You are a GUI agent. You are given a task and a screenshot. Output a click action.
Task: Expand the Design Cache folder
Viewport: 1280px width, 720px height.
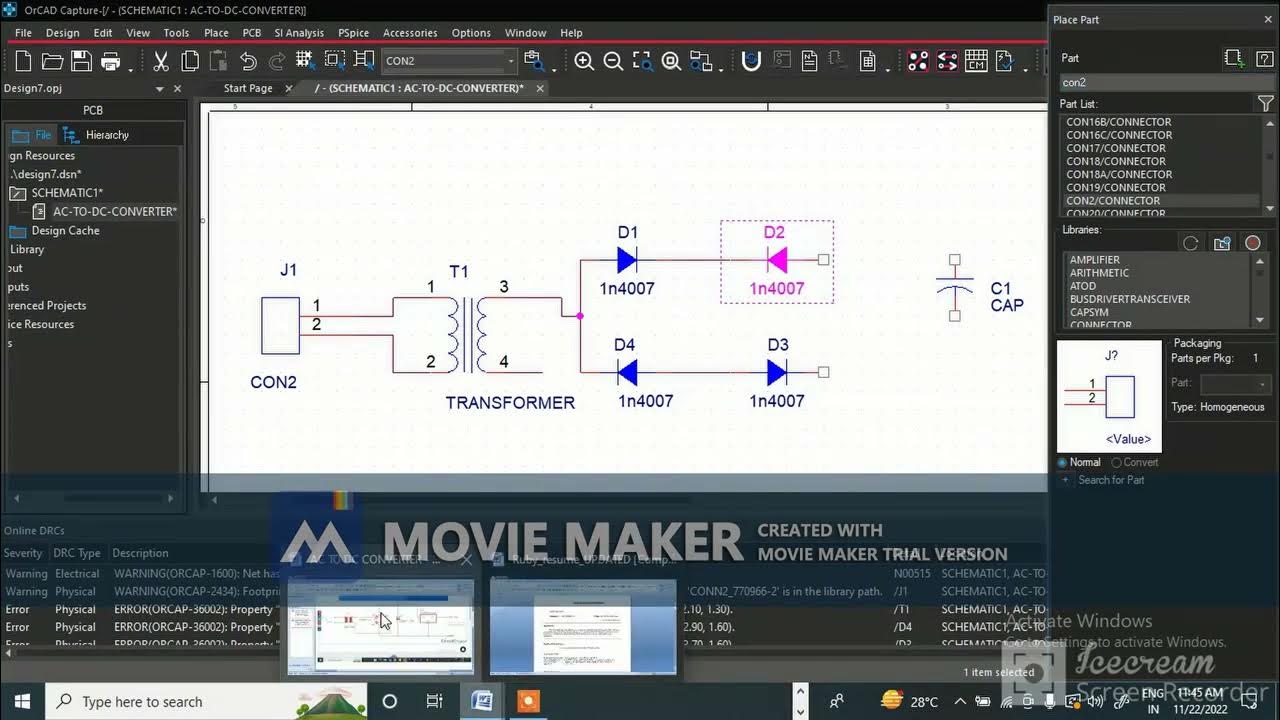[18, 231]
